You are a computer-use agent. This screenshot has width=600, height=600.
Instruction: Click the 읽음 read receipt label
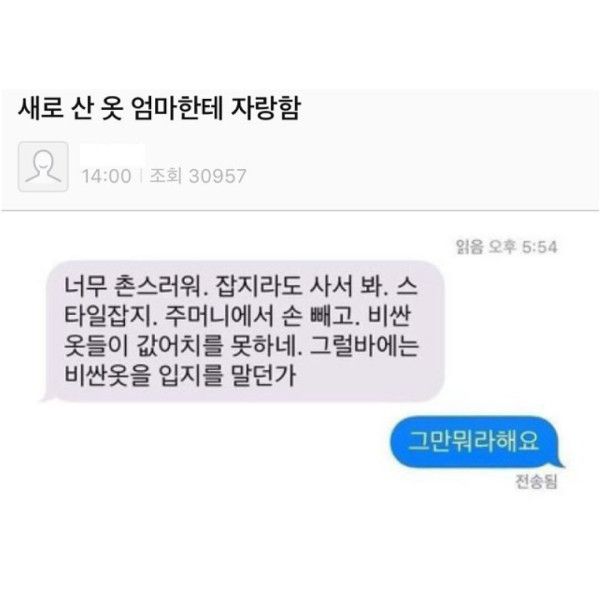click(x=470, y=247)
